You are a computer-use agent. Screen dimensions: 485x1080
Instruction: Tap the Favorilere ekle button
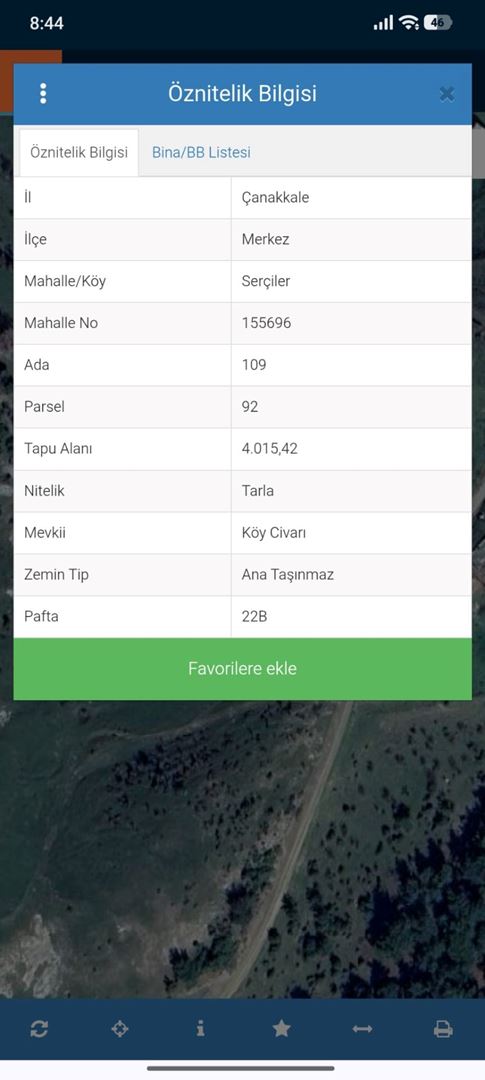pyautogui.click(x=242, y=669)
